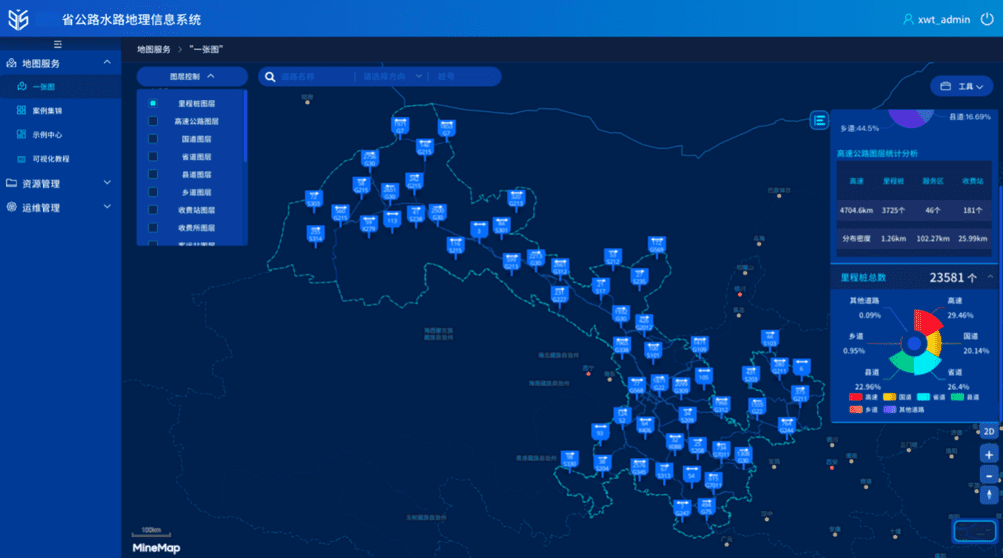Click the xwt_admin user profile icon
Viewport: 1003px width, 558px height.
pyautogui.click(x=909, y=19)
